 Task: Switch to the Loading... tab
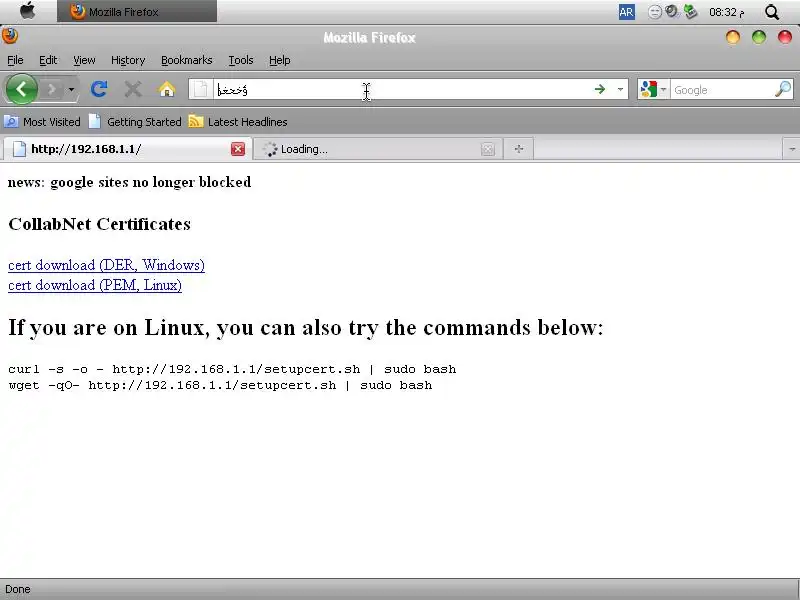tap(378, 149)
